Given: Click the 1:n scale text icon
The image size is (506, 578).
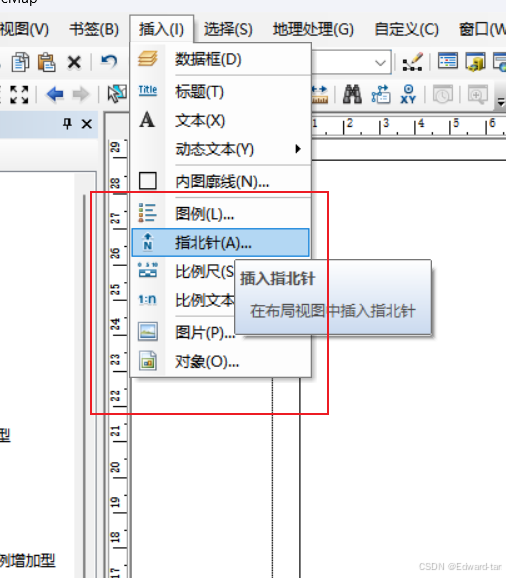Looking at the screenshot, I should click(147, 299).
